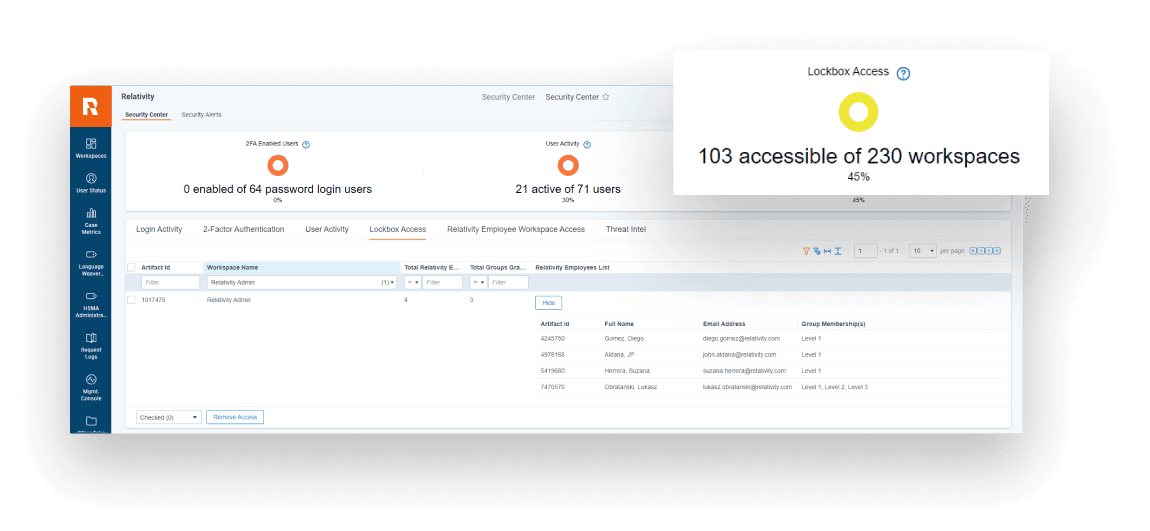
Task: Toggle the orange filter icon
Action: click(x=806, y=251)
